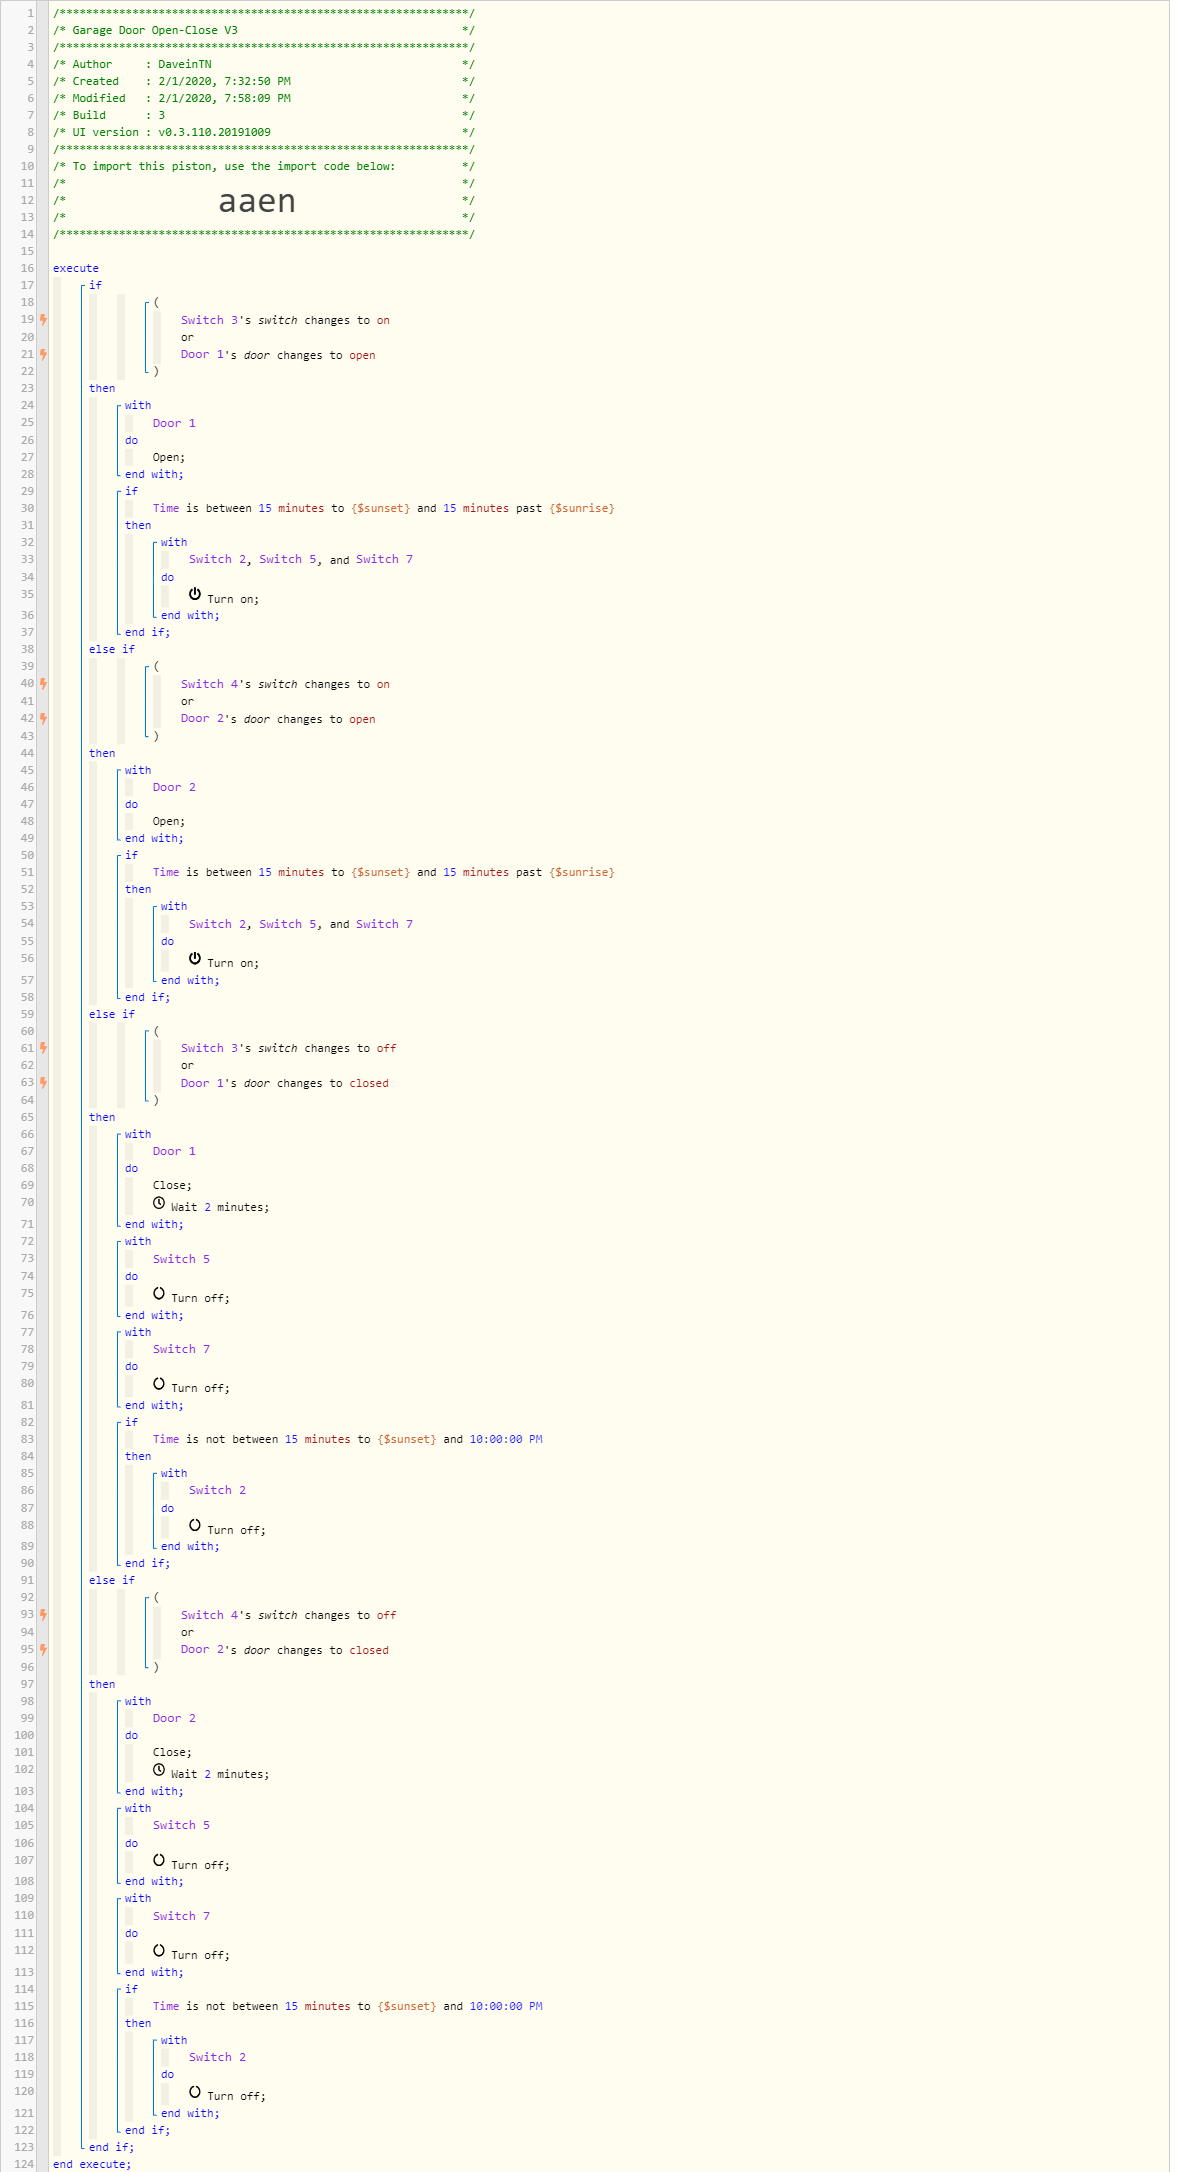Click the power icon on line 56
The height and width of the screenshot is (2172, 1178).
[x=195, y=958]
